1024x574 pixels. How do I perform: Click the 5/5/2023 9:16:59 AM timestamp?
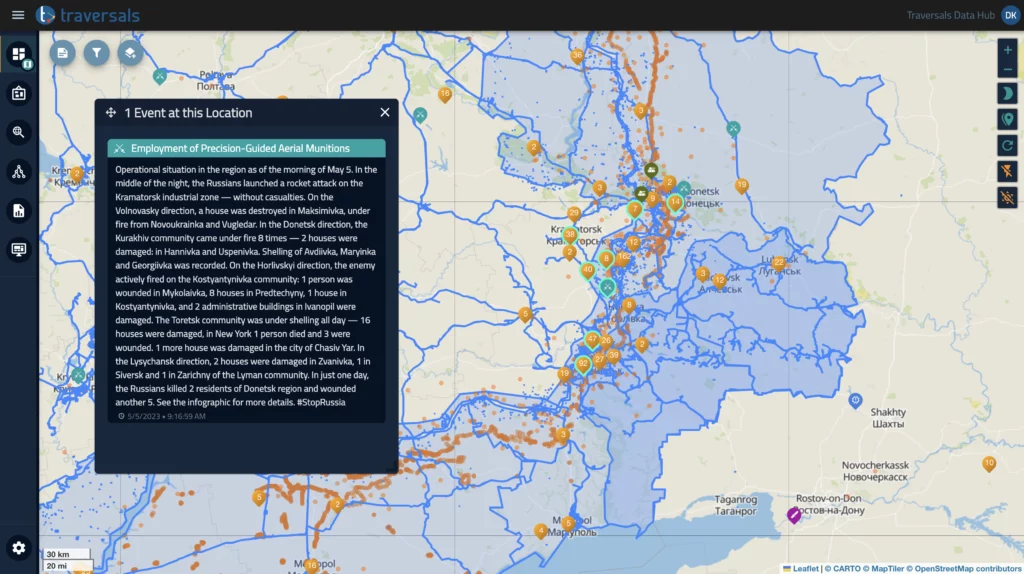[x=166, y=416]
